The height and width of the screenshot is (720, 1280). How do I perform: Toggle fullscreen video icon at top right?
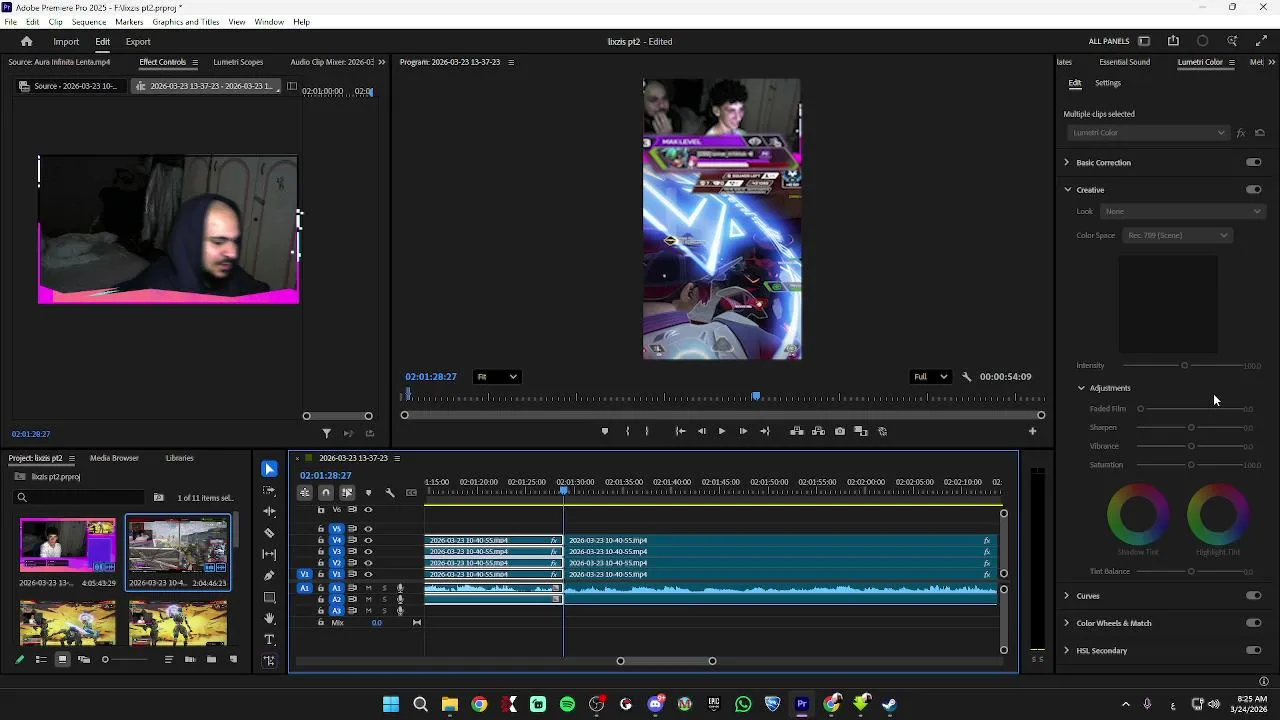coord(1261,41)
